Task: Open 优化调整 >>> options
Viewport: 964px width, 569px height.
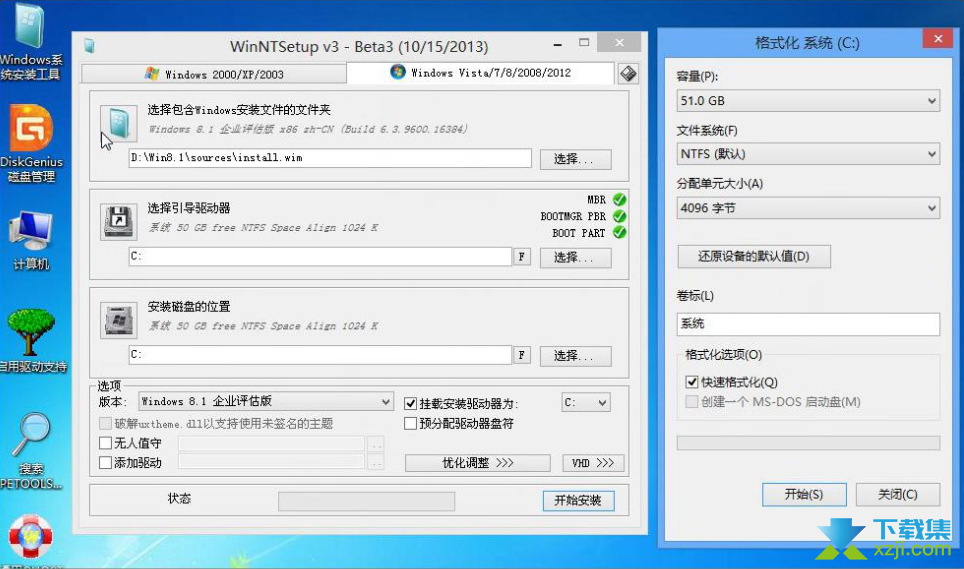Action: [478, 463]
